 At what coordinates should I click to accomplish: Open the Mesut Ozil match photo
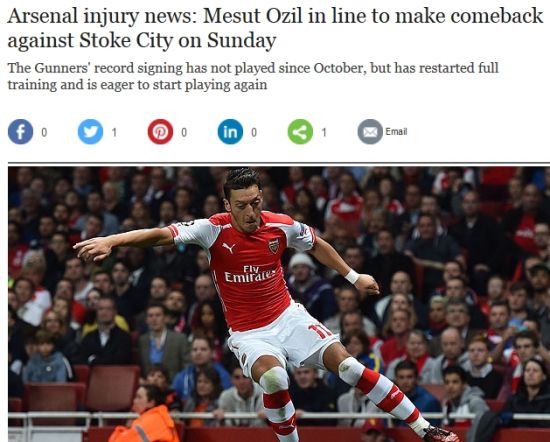279,304
